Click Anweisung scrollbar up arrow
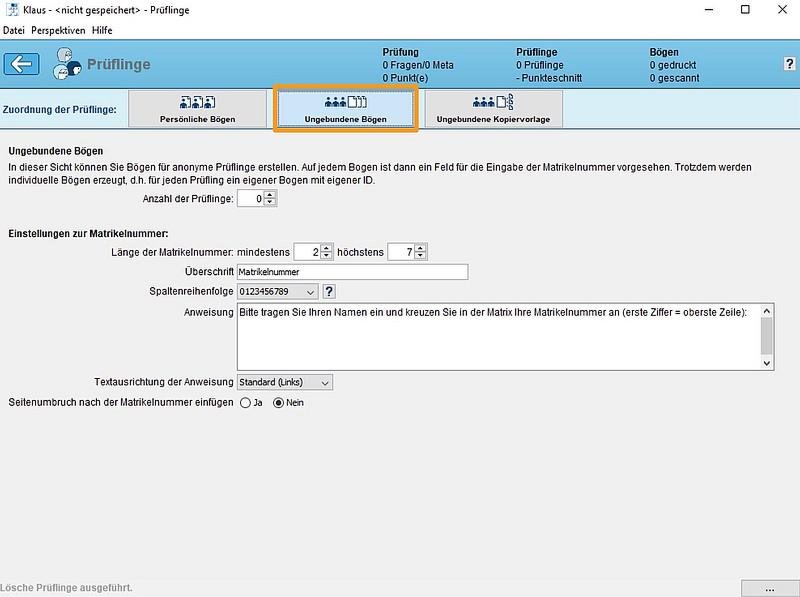The image size is (800, 597). click(766, 311)
